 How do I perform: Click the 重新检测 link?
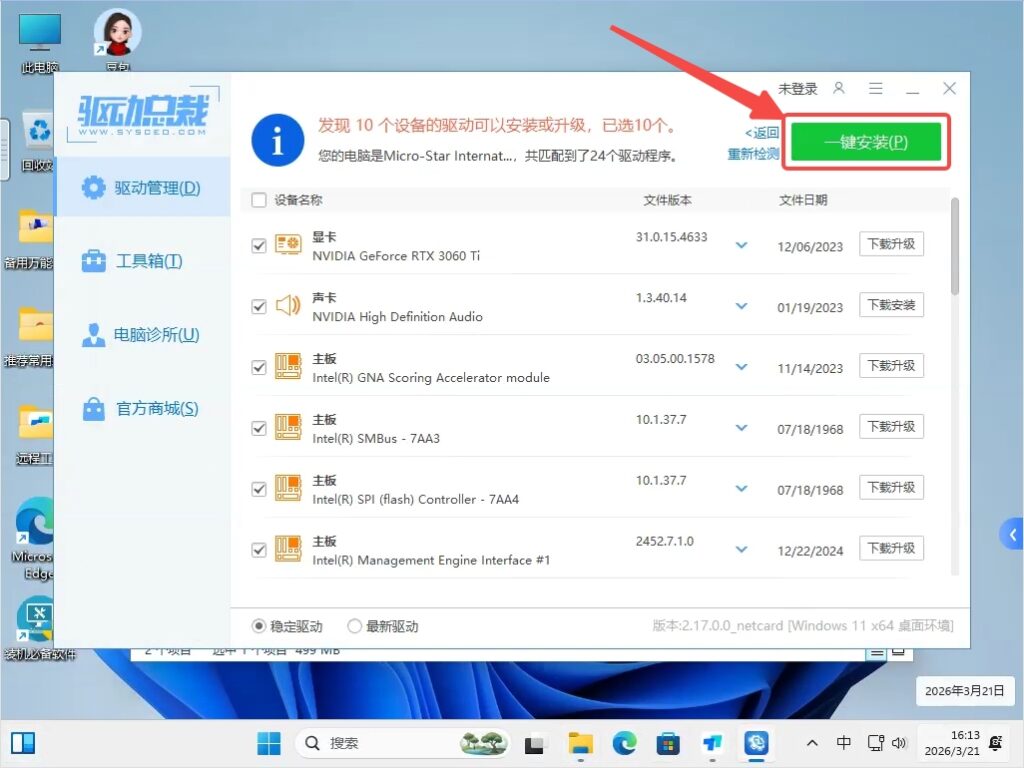click(x=753, y=154)
